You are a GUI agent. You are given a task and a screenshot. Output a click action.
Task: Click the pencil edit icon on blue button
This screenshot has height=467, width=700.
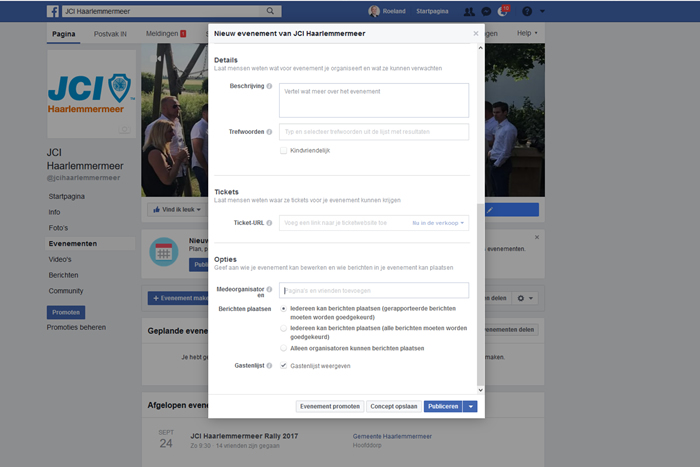(490, 210)
